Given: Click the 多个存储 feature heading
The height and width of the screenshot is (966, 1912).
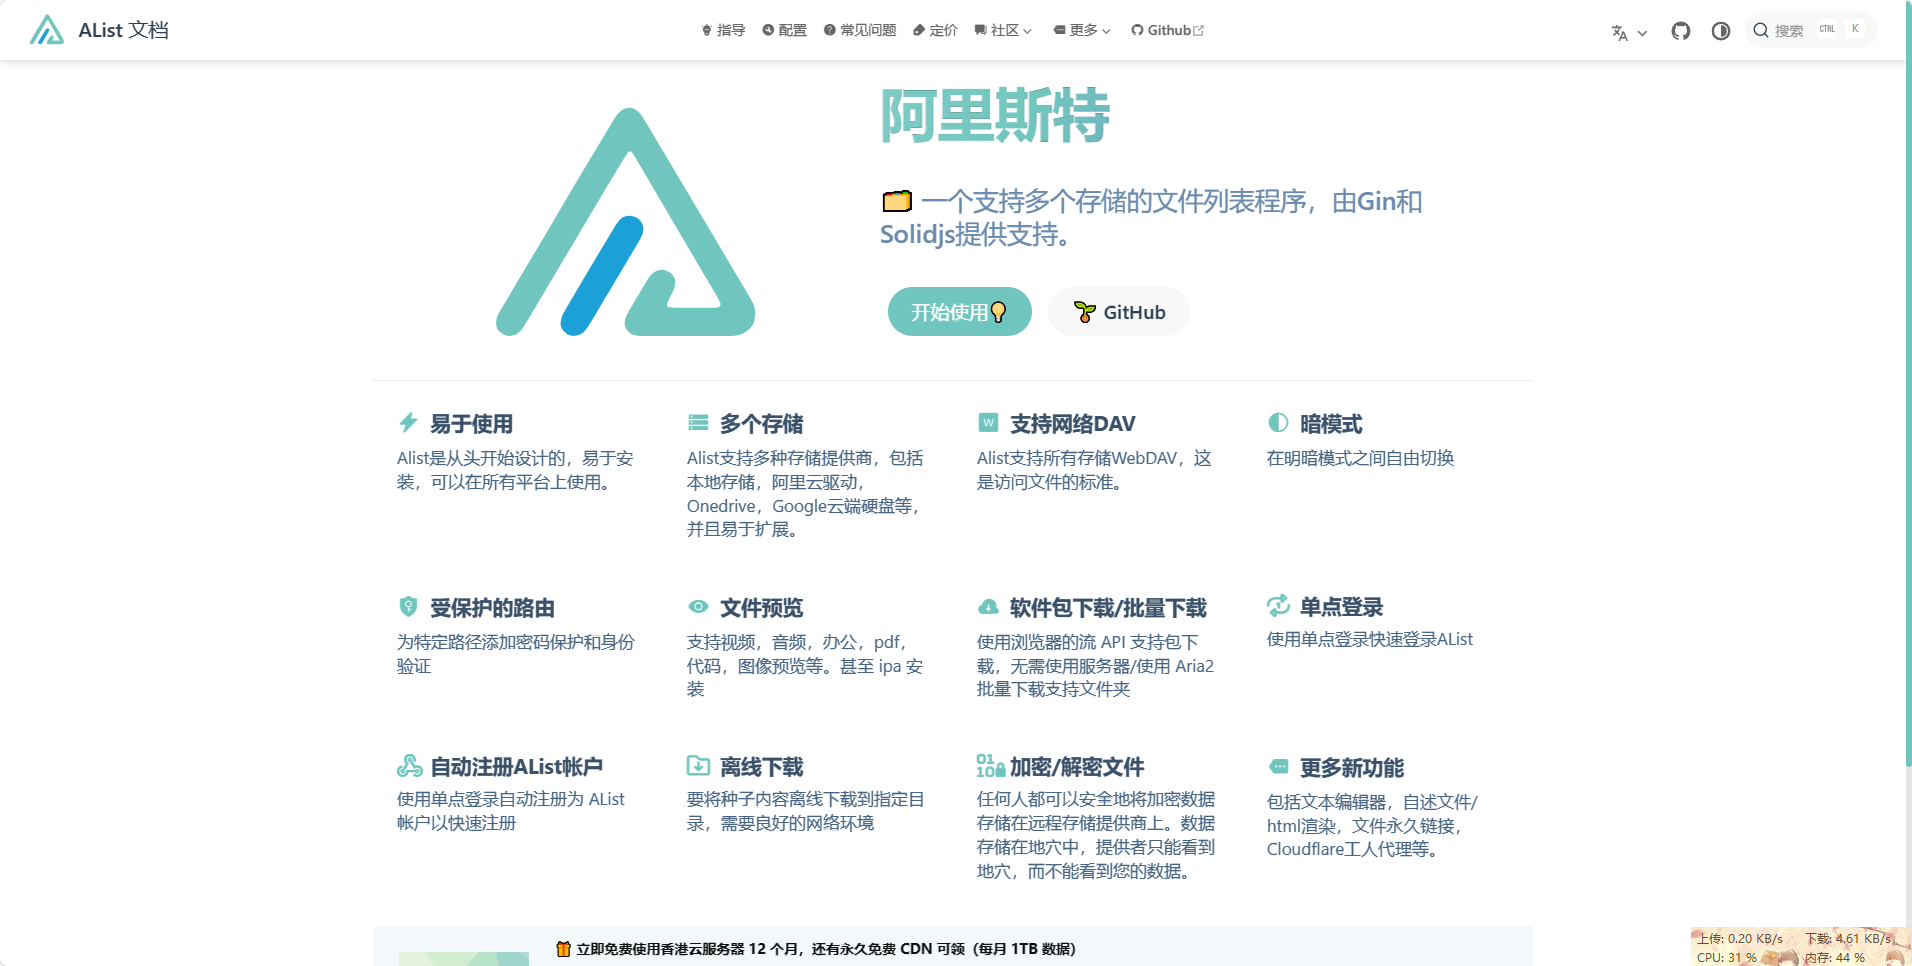Looking at the screenshot, I should coord(761,424).
